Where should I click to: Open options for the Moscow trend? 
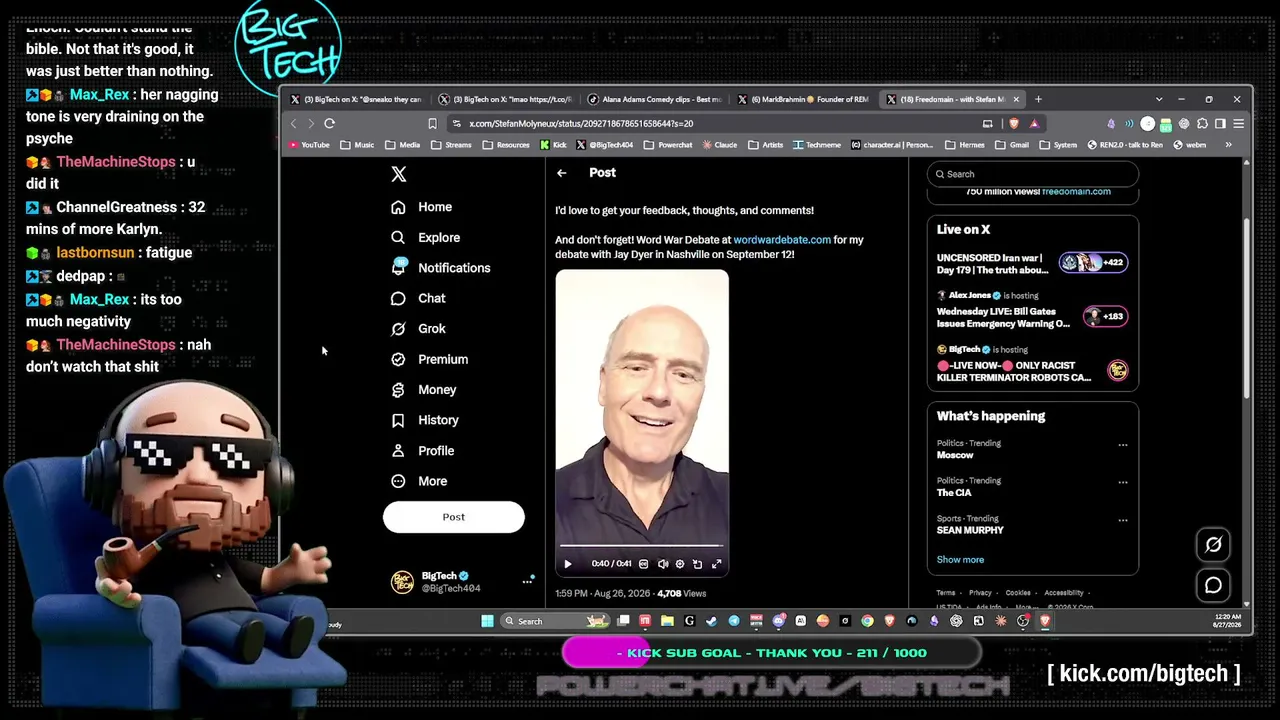(x=1123, y=445)
